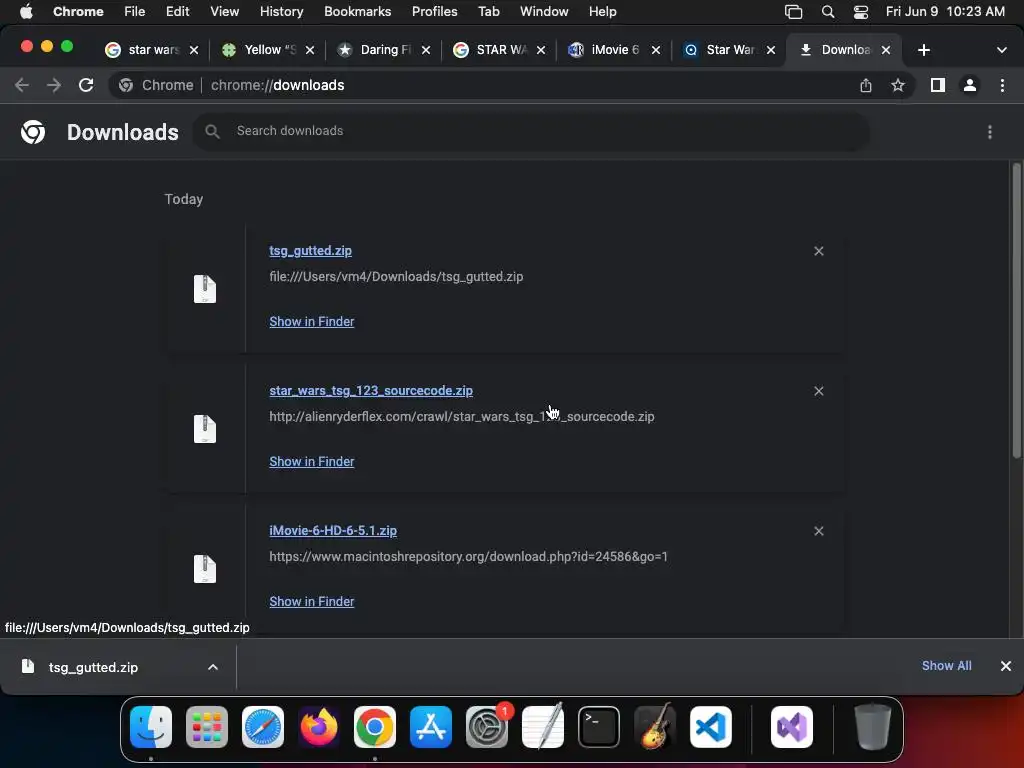Close the iMovie 6 tab
1024x768 pixels.
pos(656,50)
